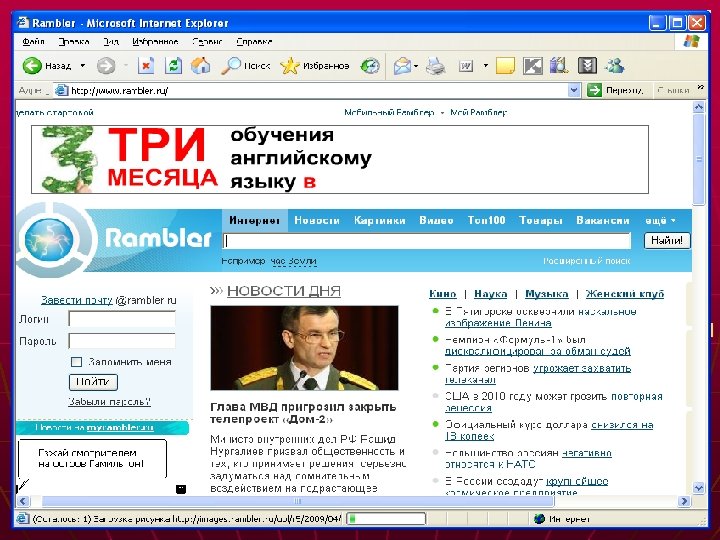Open the Вид menu
Image resolution: width=720 pixels, height=540 pixels.
(x=111, y=42)
